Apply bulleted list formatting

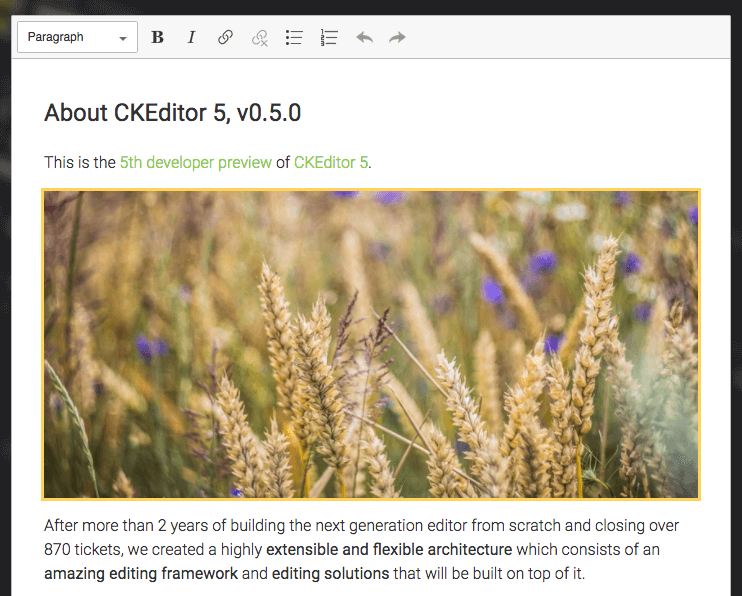click(294, 37)
